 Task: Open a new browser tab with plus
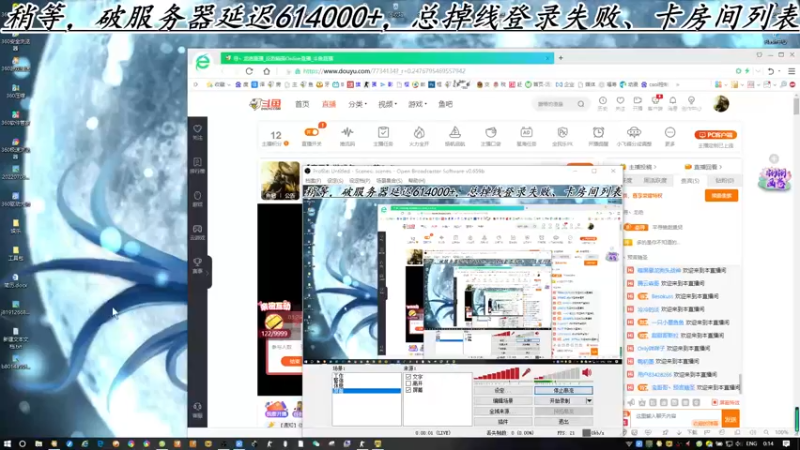pyautogui.click(x=561, y=58)
